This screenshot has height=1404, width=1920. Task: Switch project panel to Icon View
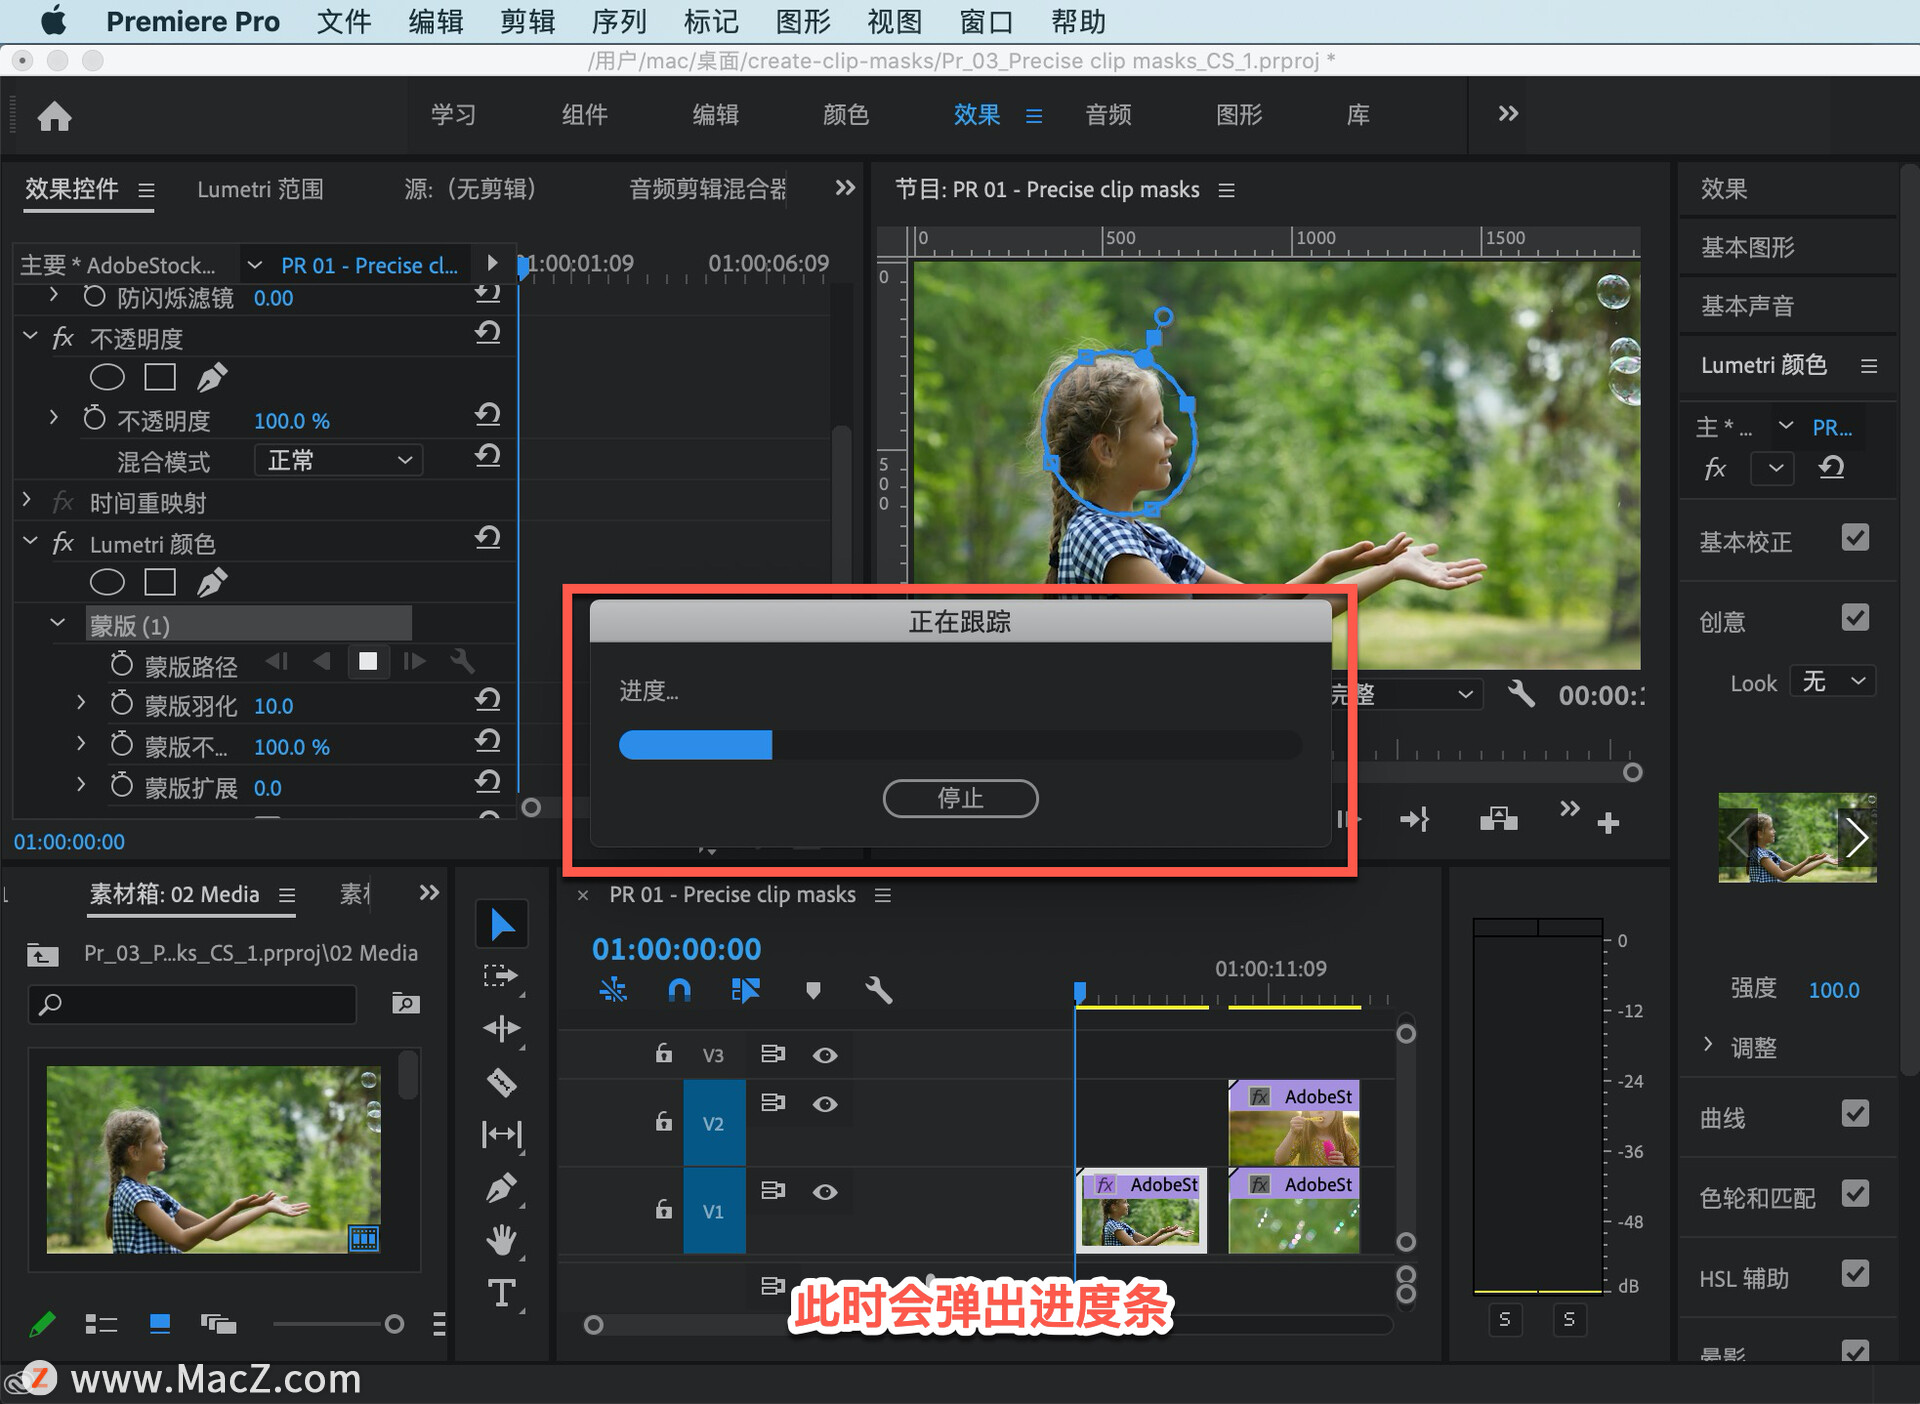point(160,1324)
